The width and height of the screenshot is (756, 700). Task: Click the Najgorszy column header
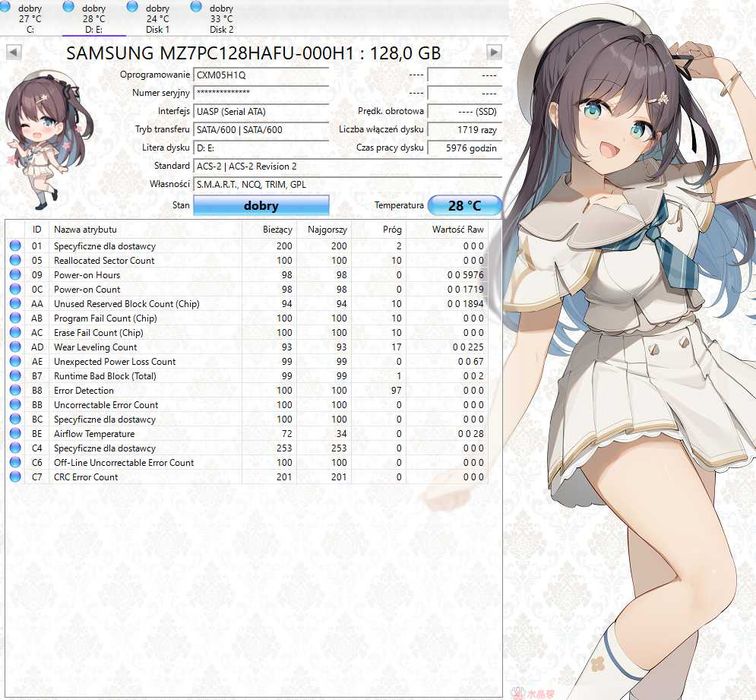[324, 229]
